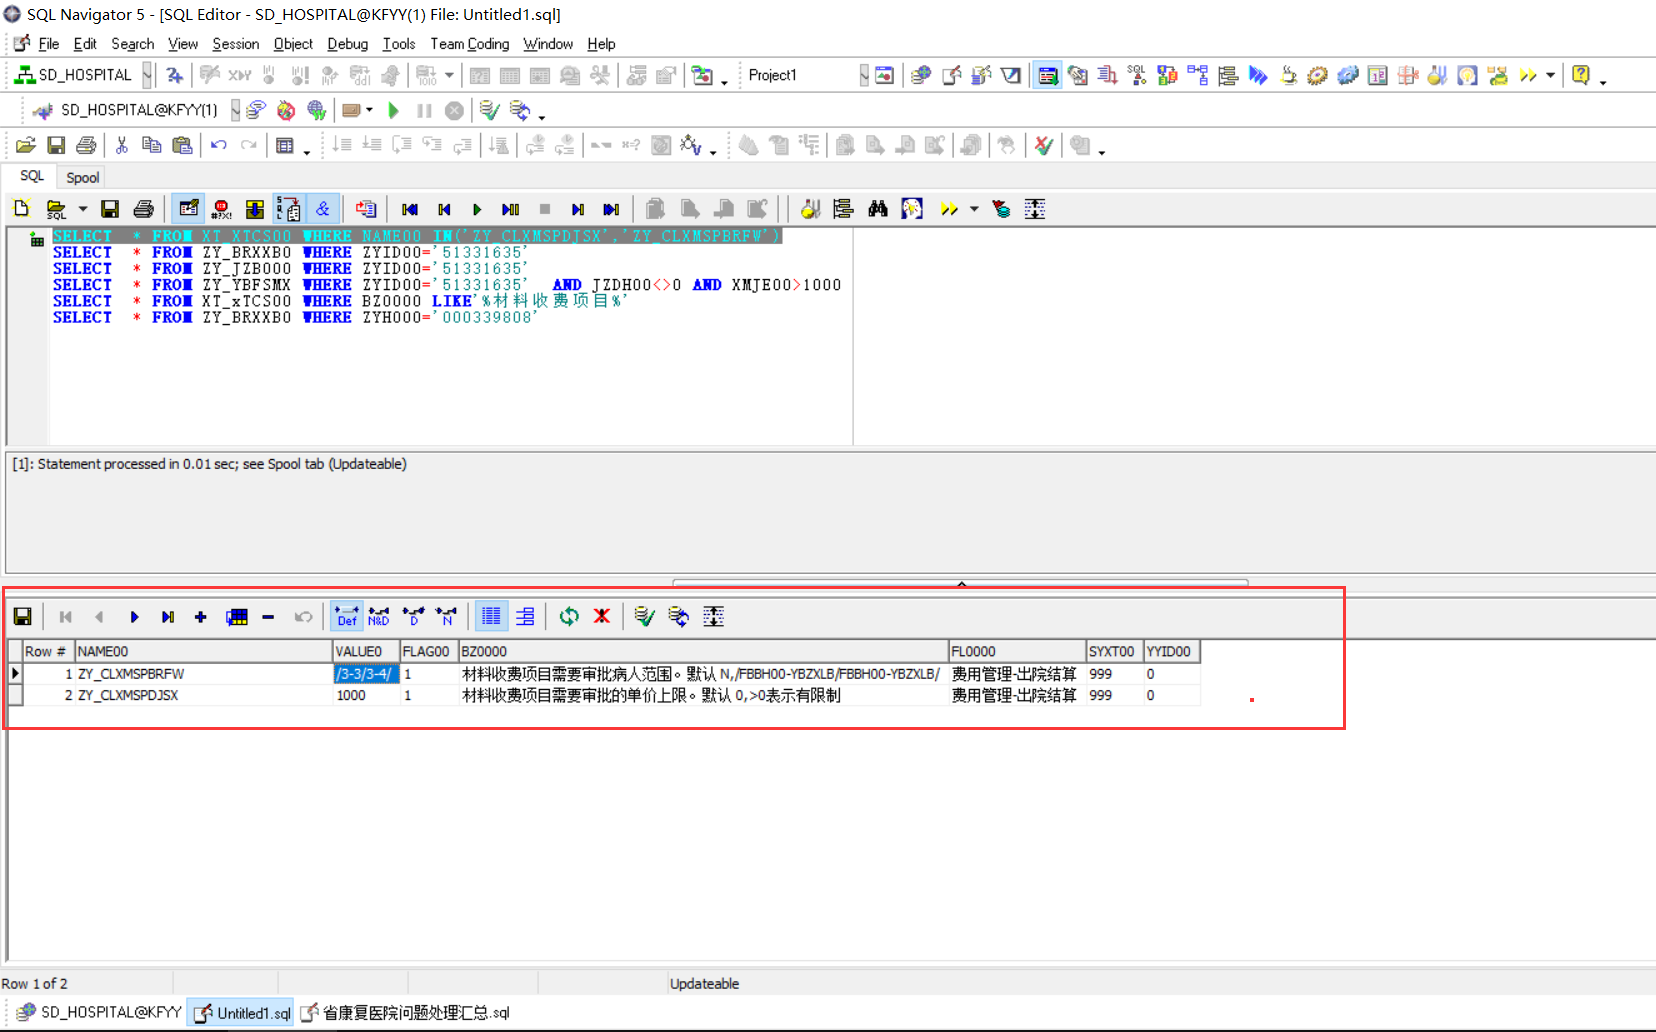The image size is (1656, 1032).
Task: Click the Java coffee cup icon
Action: (1288, 75)
